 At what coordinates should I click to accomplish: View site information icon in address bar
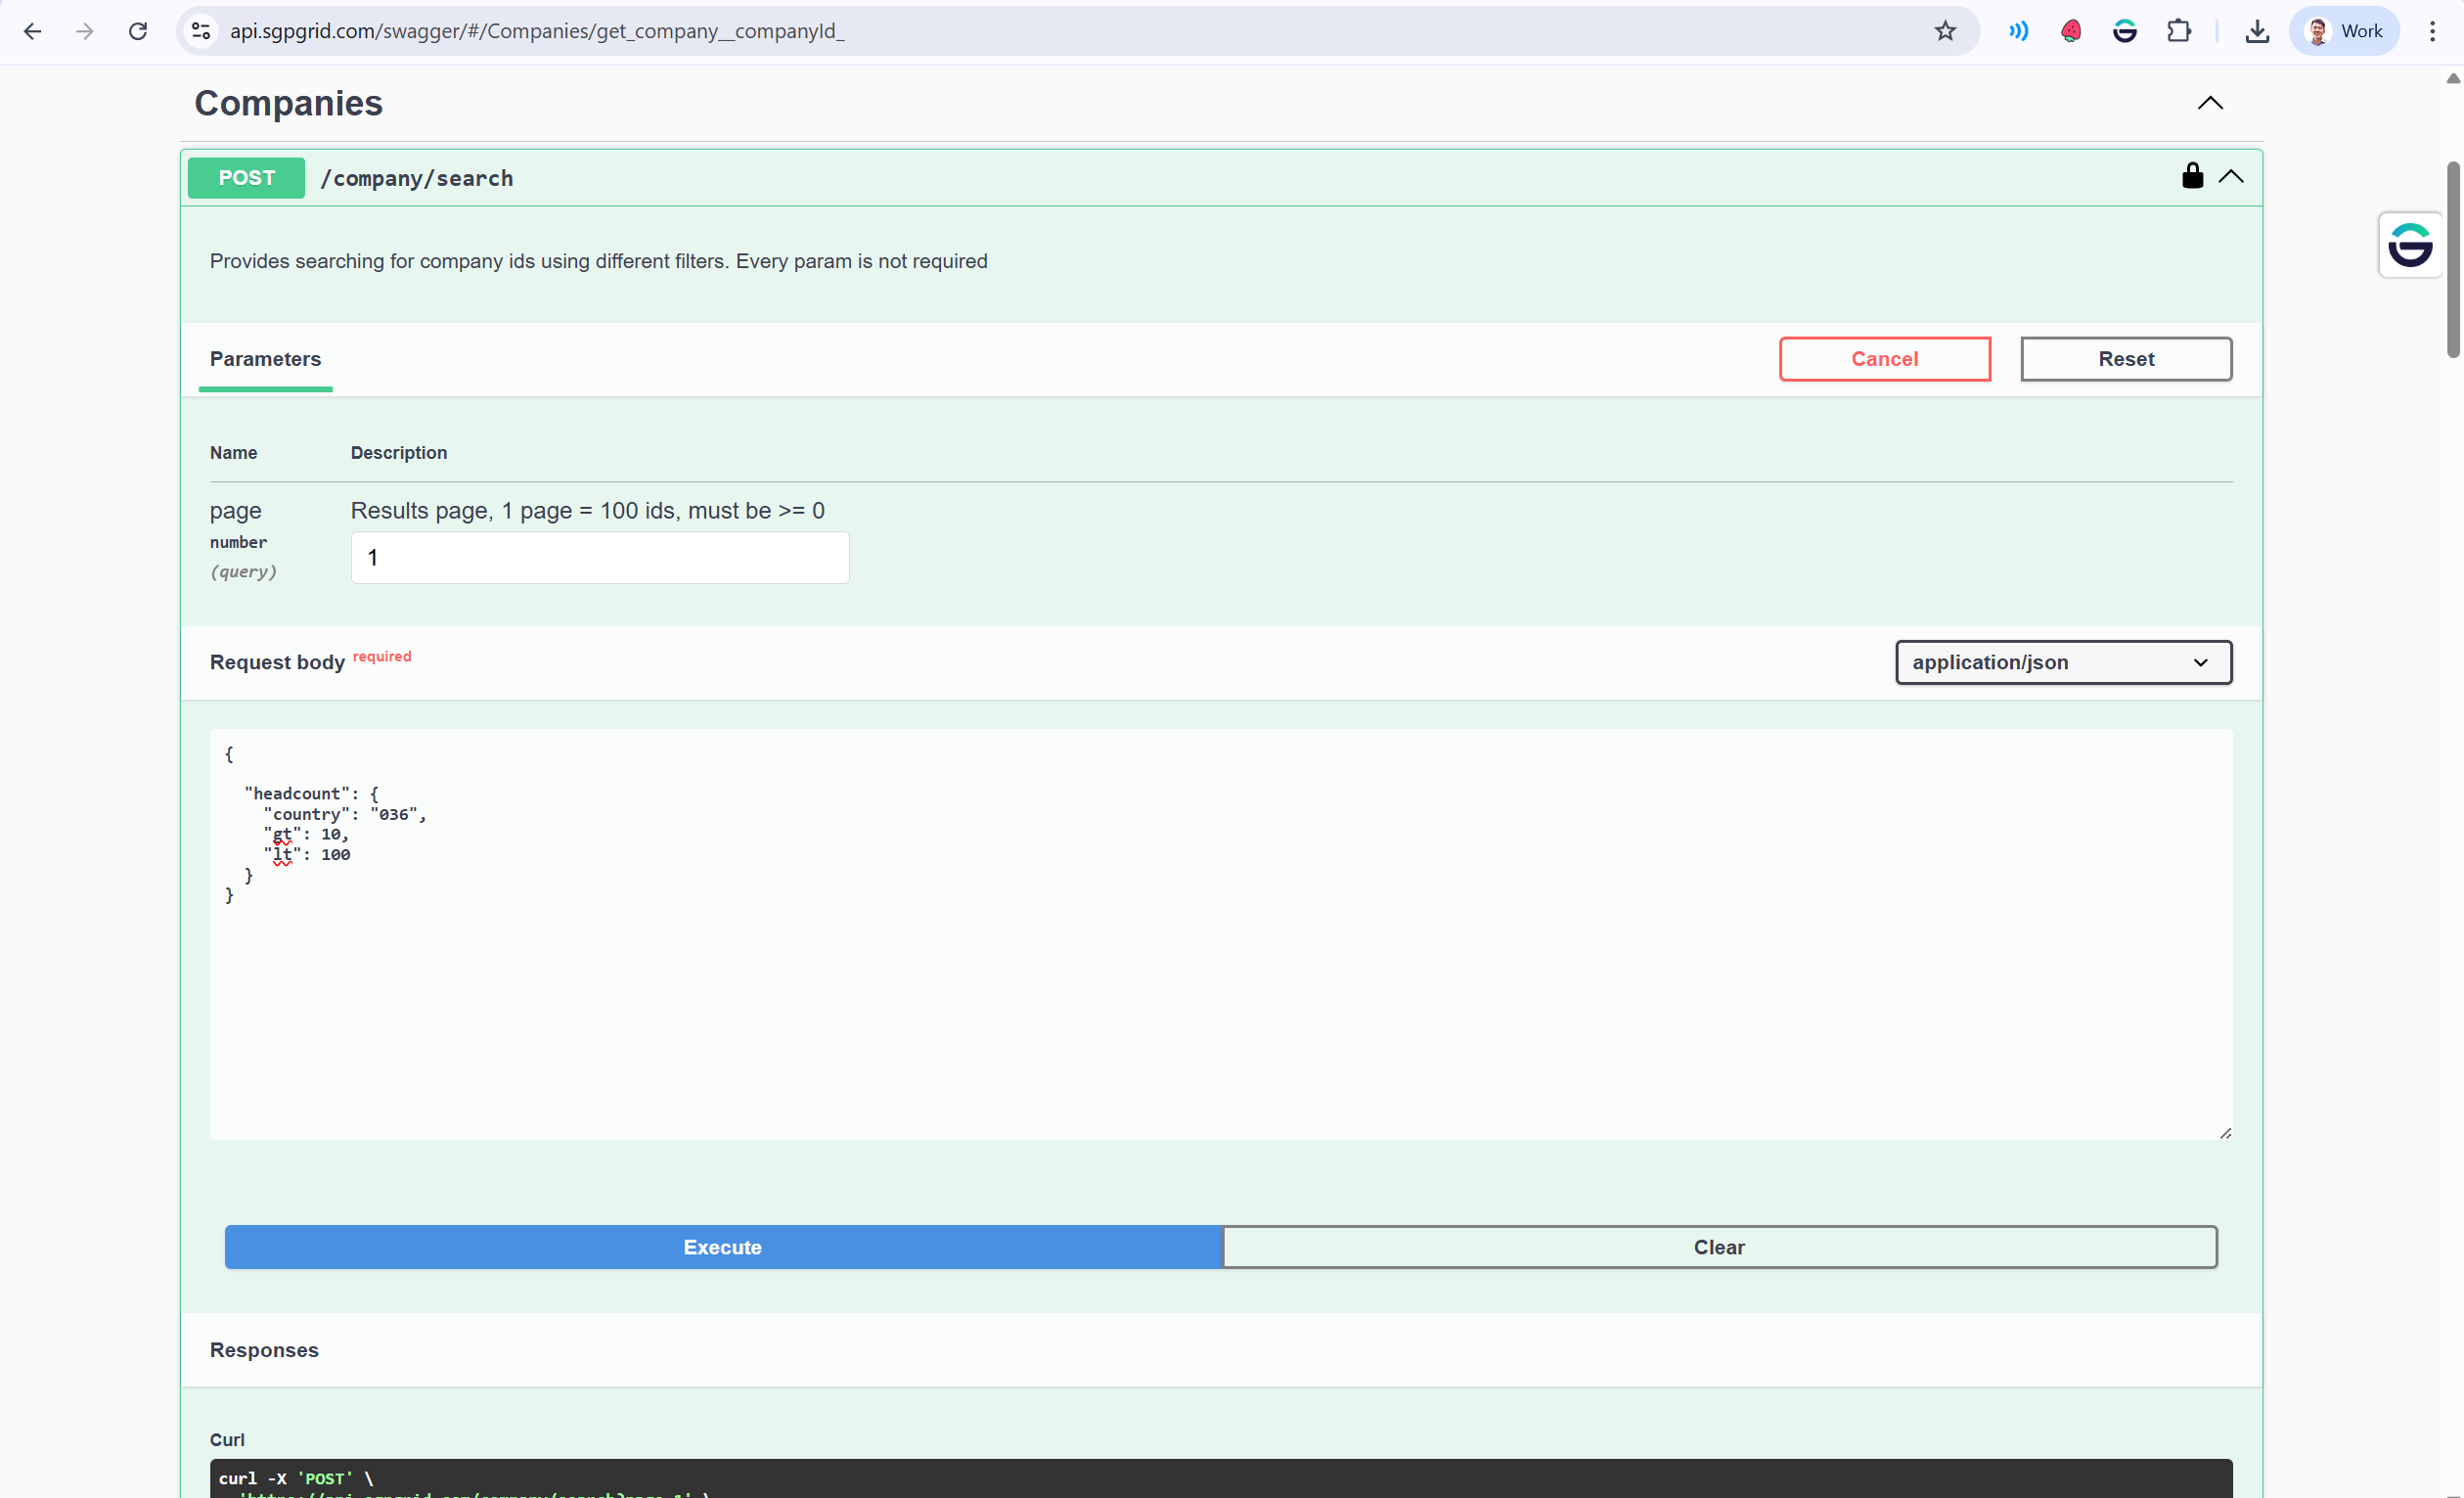pos(201,31)
